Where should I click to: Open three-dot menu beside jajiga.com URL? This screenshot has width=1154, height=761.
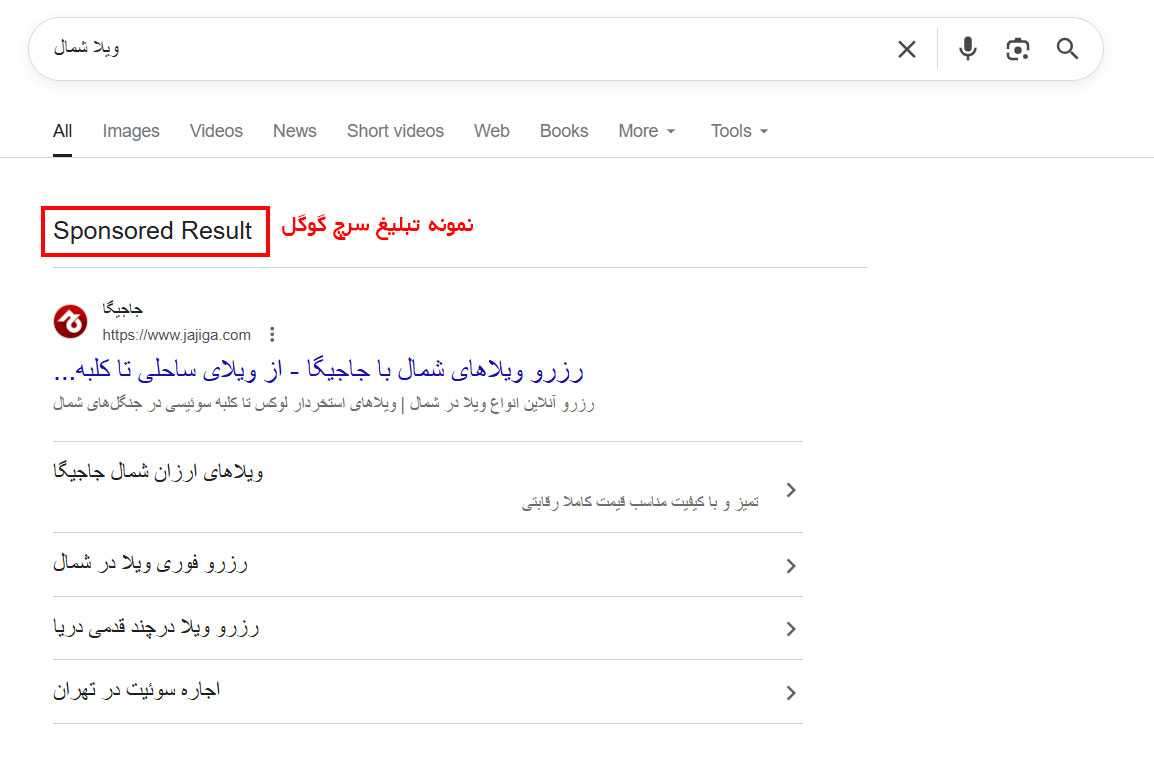point(272,335)
